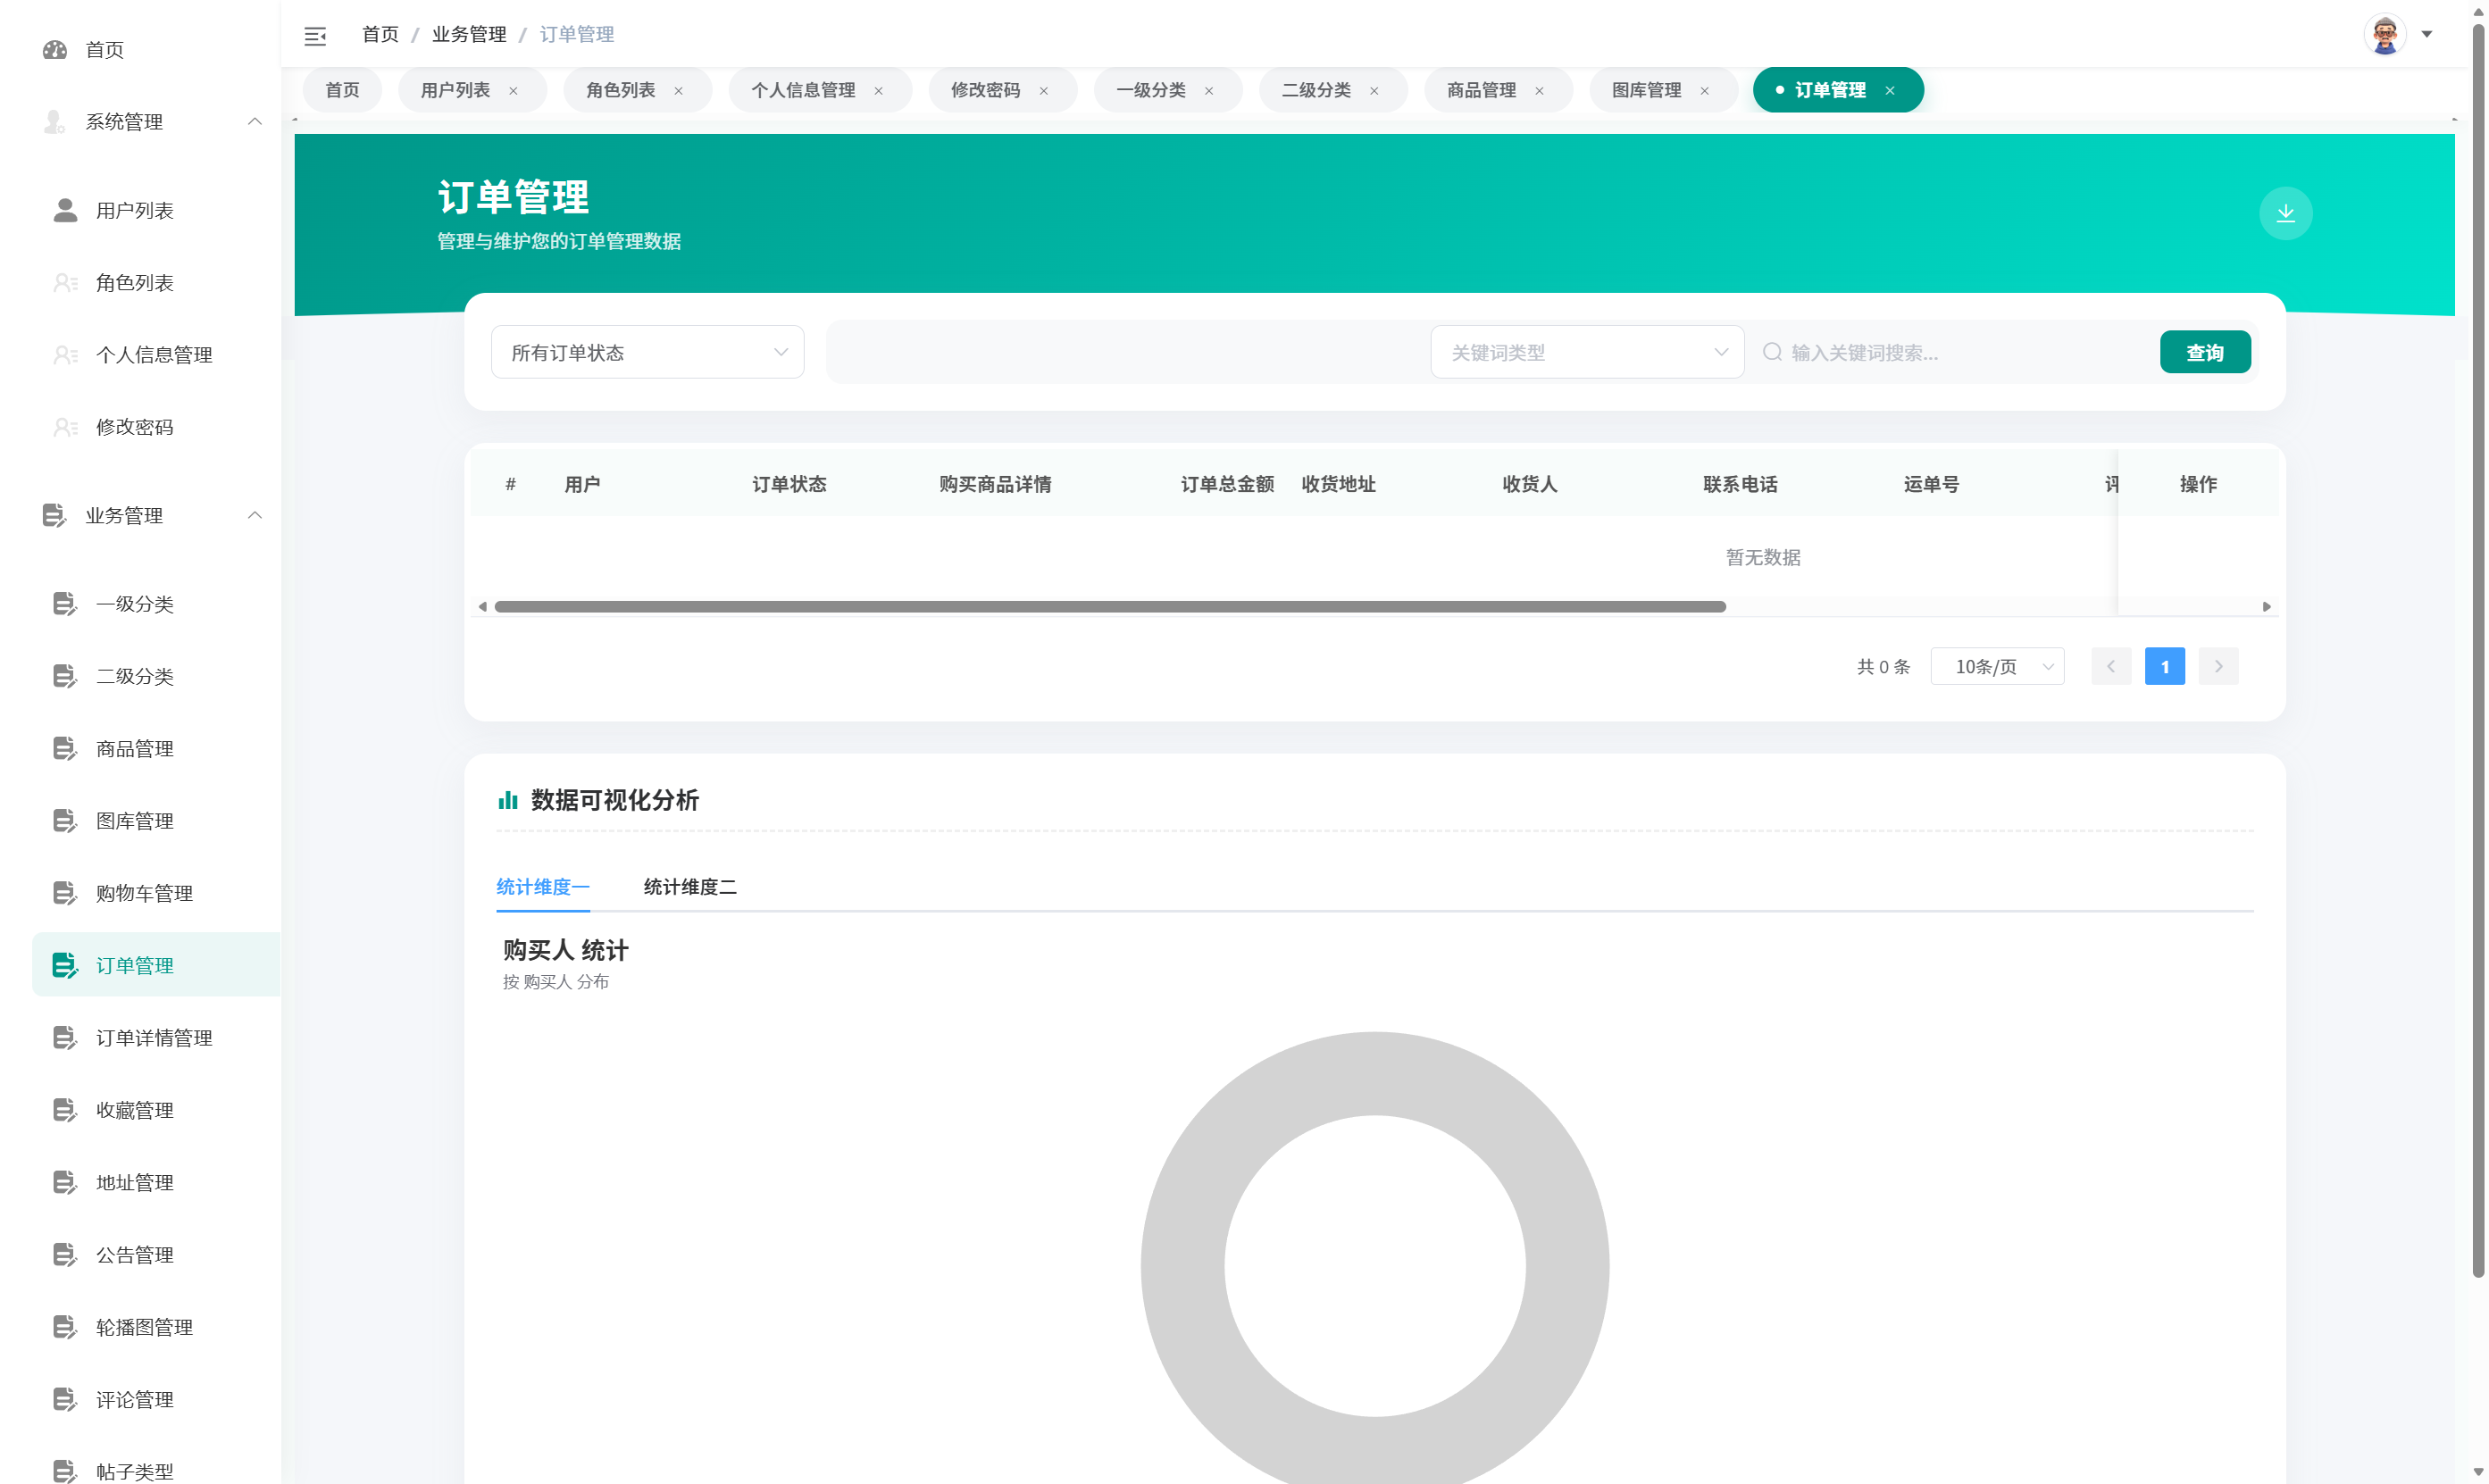Switch to the 统计维度二 tab
This screenshot has width=2489, height=1484.
click(x=689, y=887)
